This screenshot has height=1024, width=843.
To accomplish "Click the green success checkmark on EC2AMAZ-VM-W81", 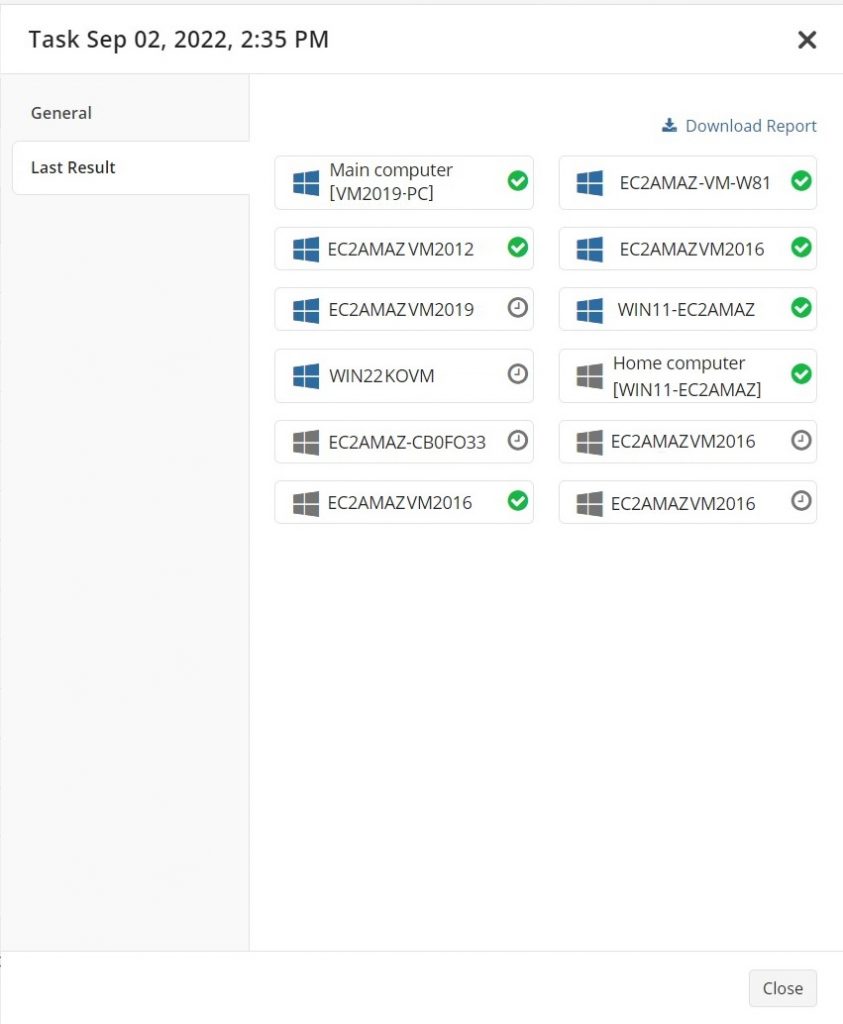I will pos(800,182).
